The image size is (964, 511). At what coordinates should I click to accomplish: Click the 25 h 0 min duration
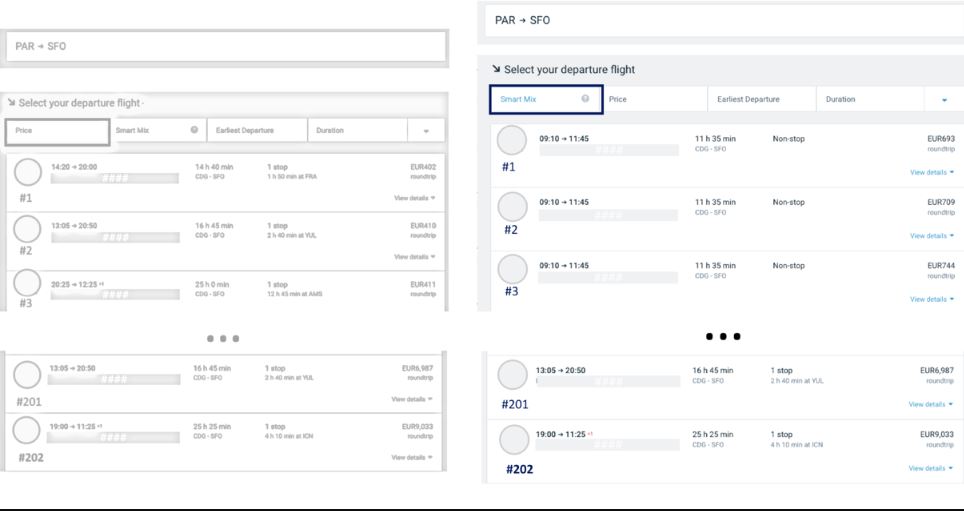pos(212,285)
